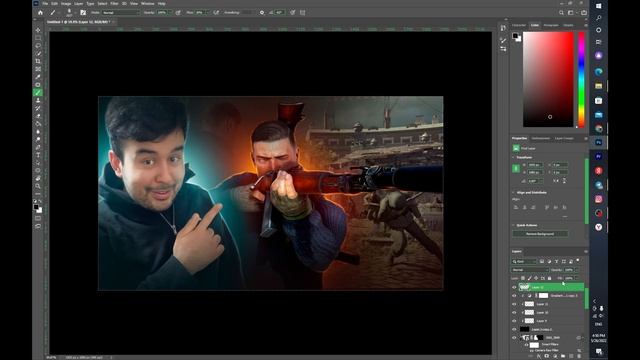Pick a shade in the red color field
Image resolution: width=640 pixels, height=360 pixels.
(x=548, y=80)
